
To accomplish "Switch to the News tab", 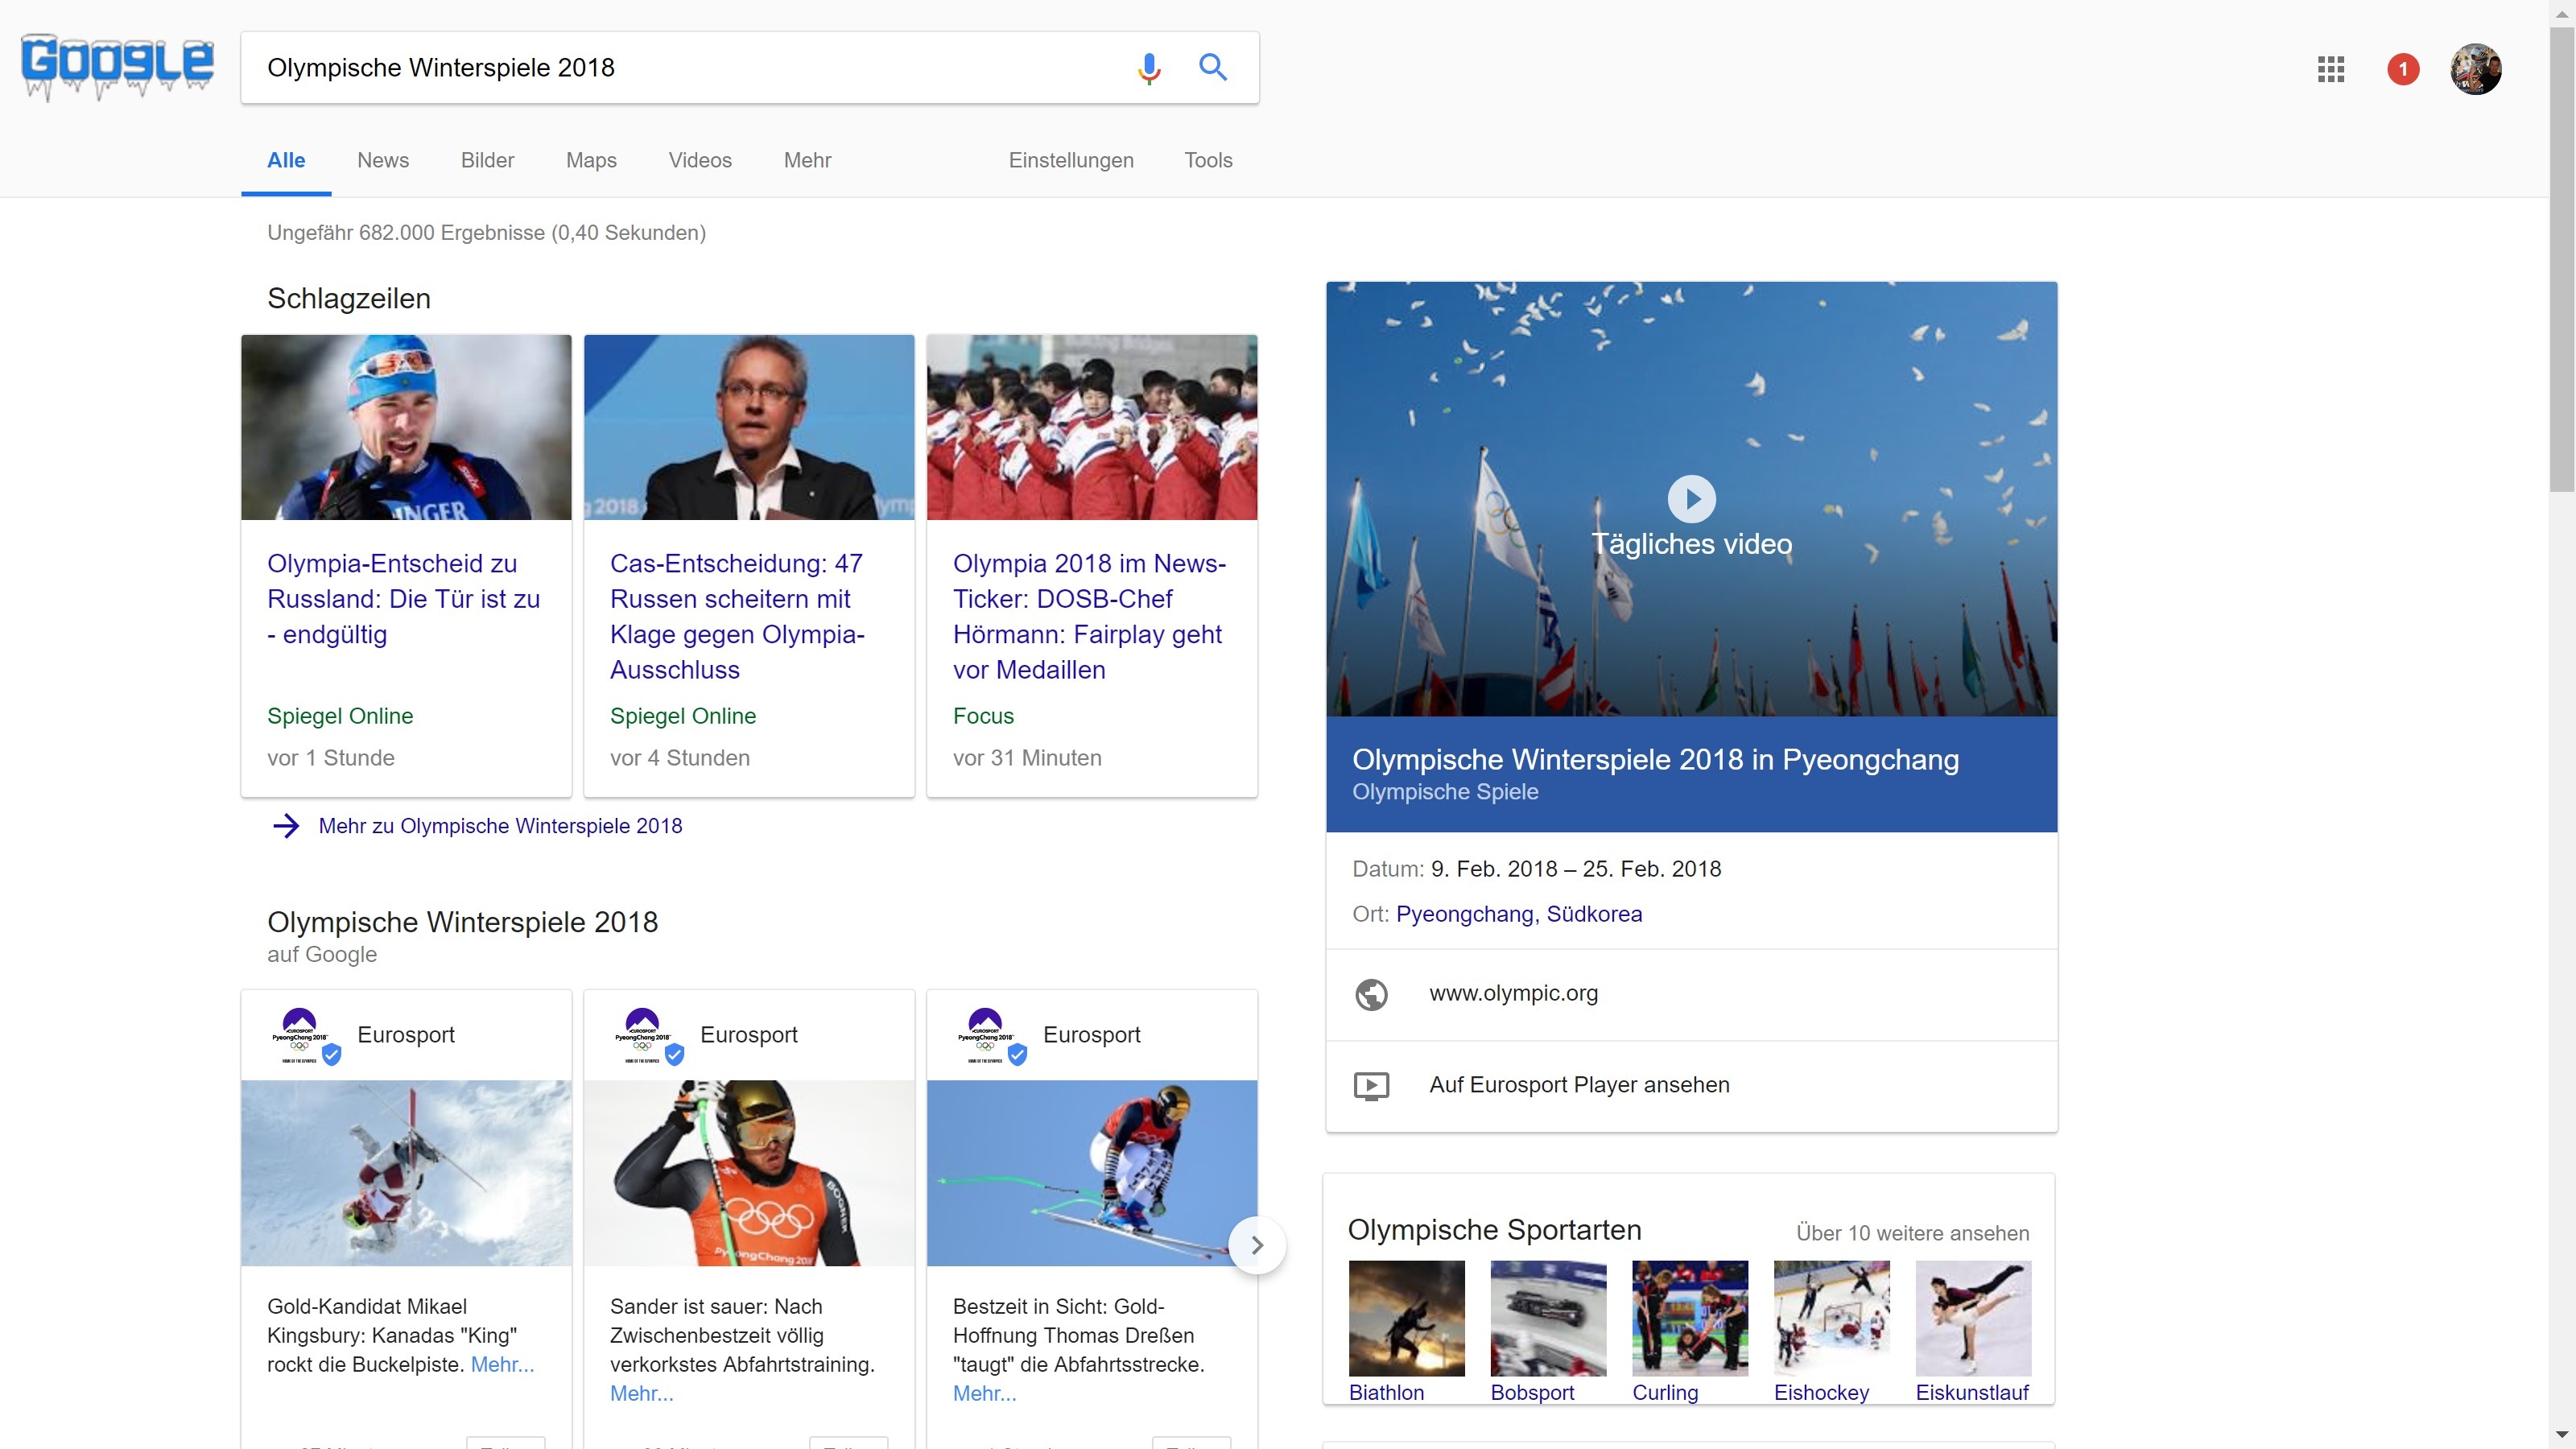I will pyautogui.click(x=383, y=160).
